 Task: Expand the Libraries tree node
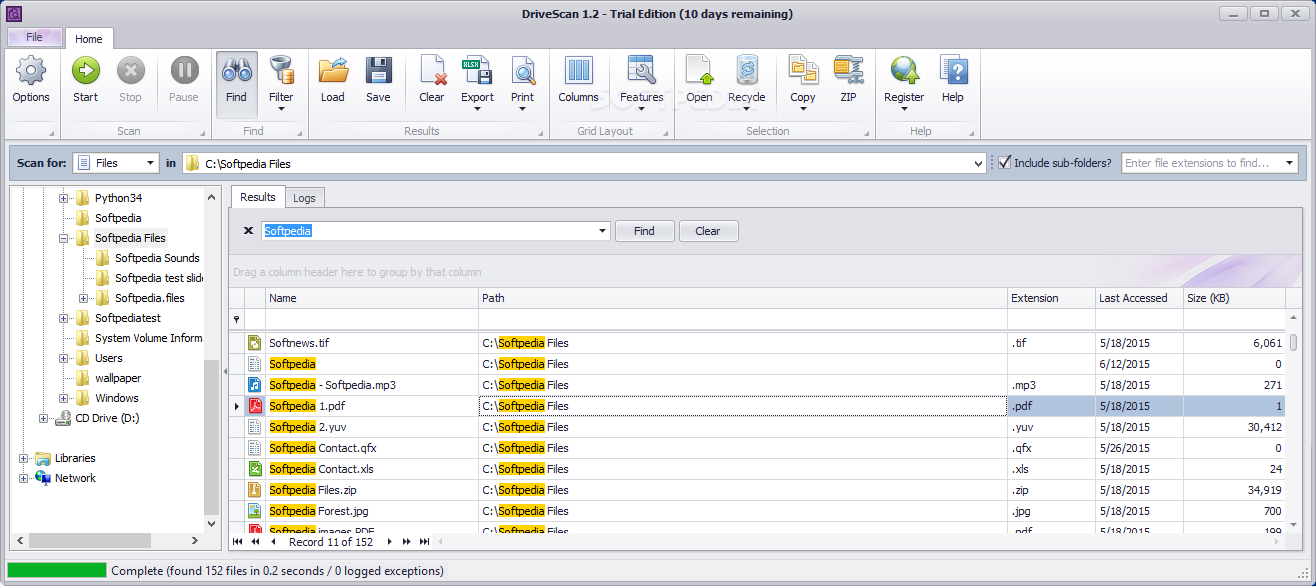point(23,458)
